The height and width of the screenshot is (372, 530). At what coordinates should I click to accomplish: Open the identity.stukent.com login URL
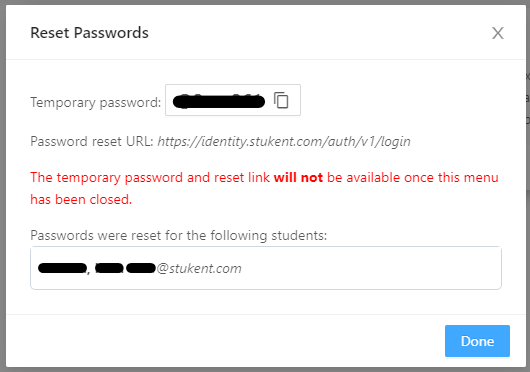click(284, 141)
